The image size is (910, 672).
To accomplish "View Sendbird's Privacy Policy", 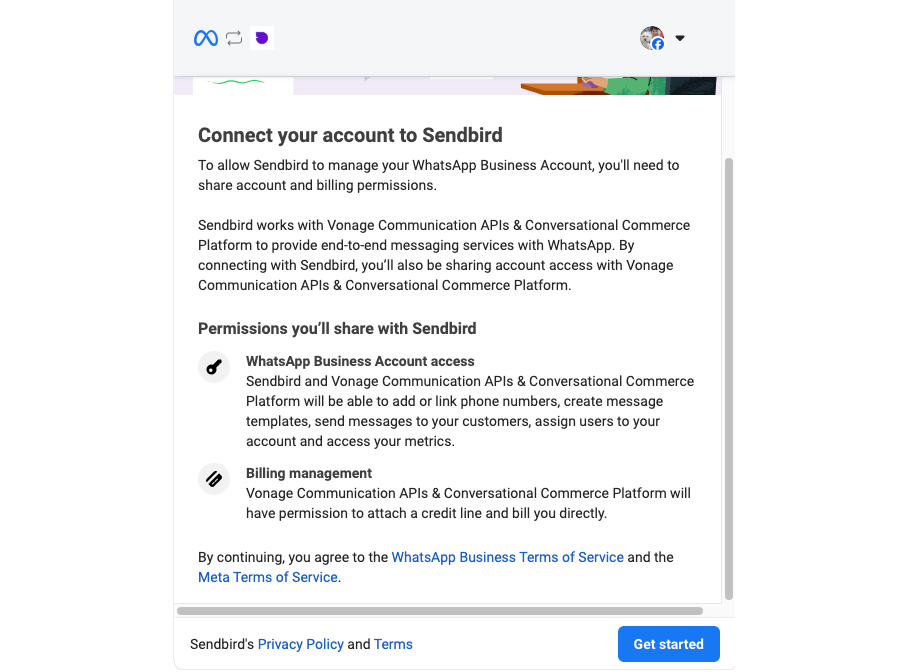I will point(300,644).
